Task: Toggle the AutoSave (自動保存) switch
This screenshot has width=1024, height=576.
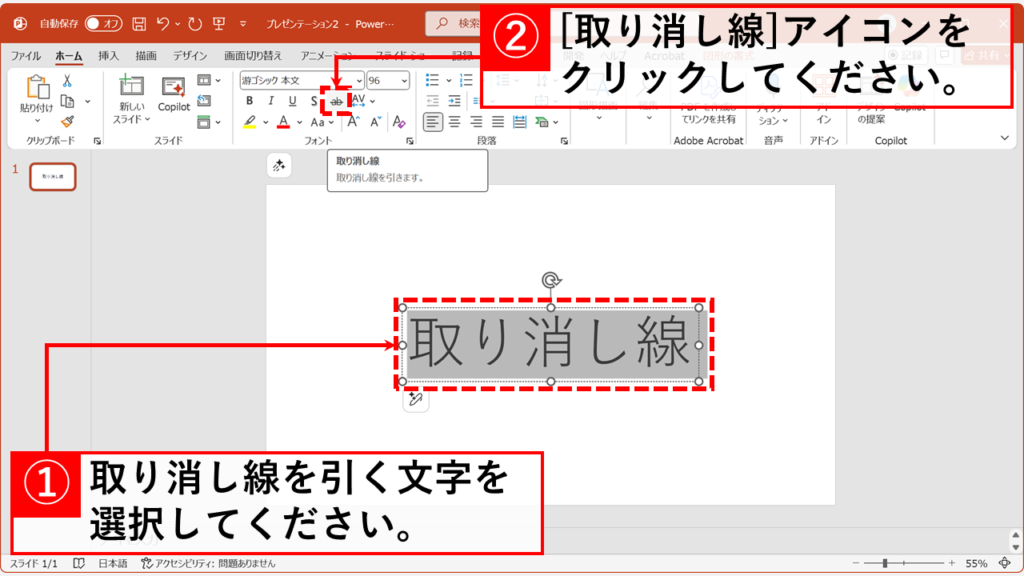Action: pos(103,22)
